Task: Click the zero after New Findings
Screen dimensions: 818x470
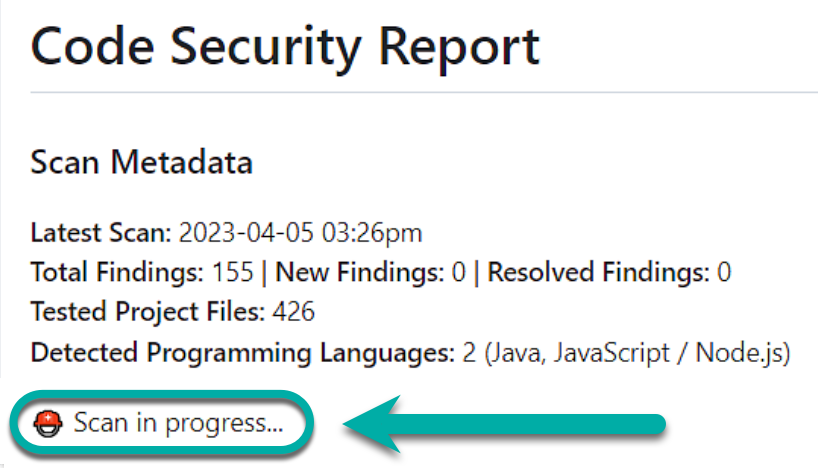Action: pyautogui.click(x=459, y=273)
